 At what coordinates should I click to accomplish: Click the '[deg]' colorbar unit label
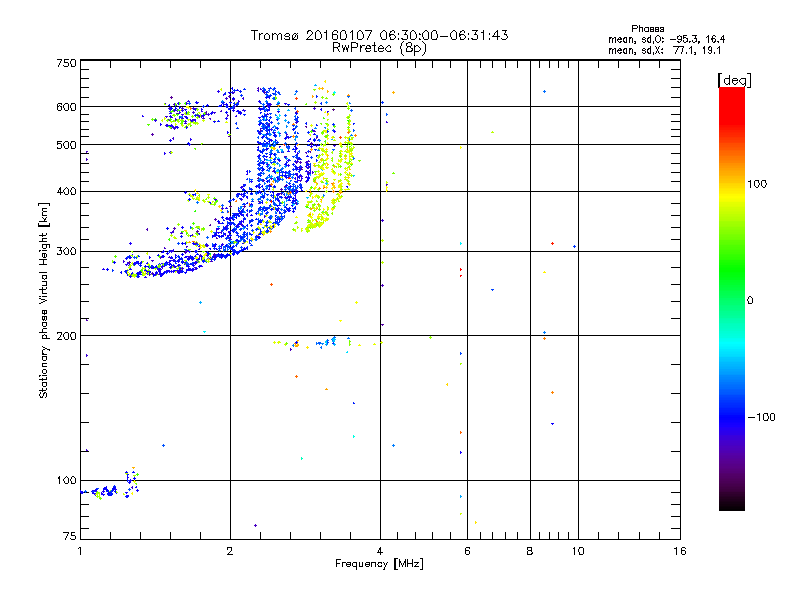coord(734,80)
